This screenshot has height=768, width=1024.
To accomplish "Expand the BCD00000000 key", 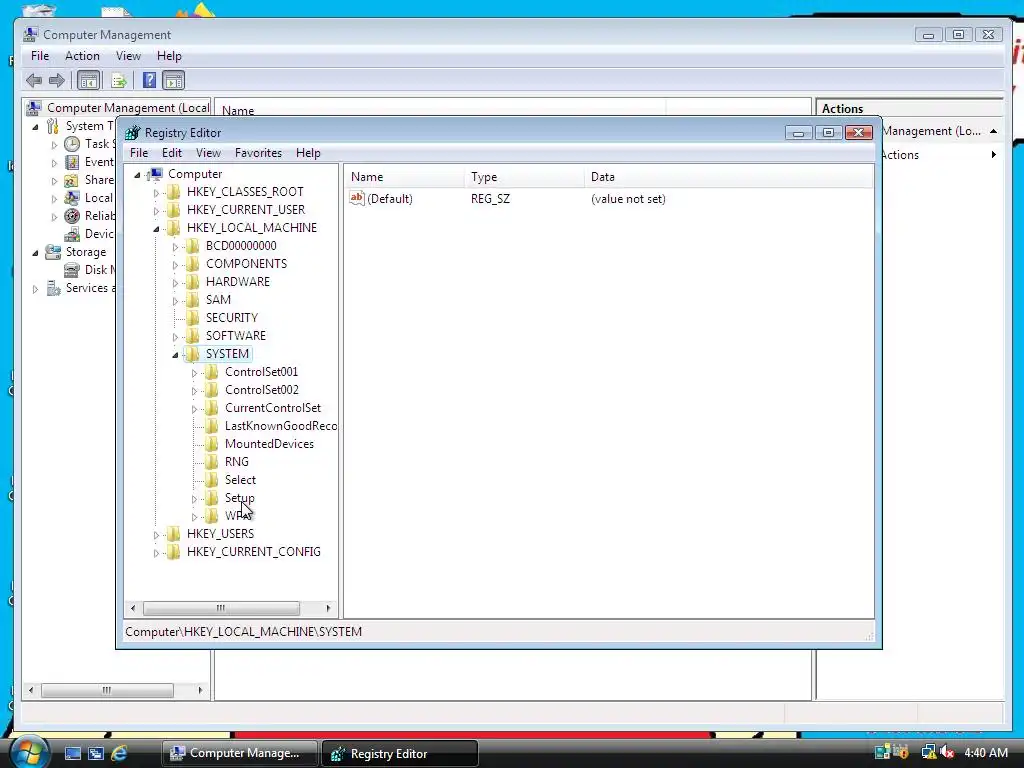I will pyautogui.click(x=175, y=247).
